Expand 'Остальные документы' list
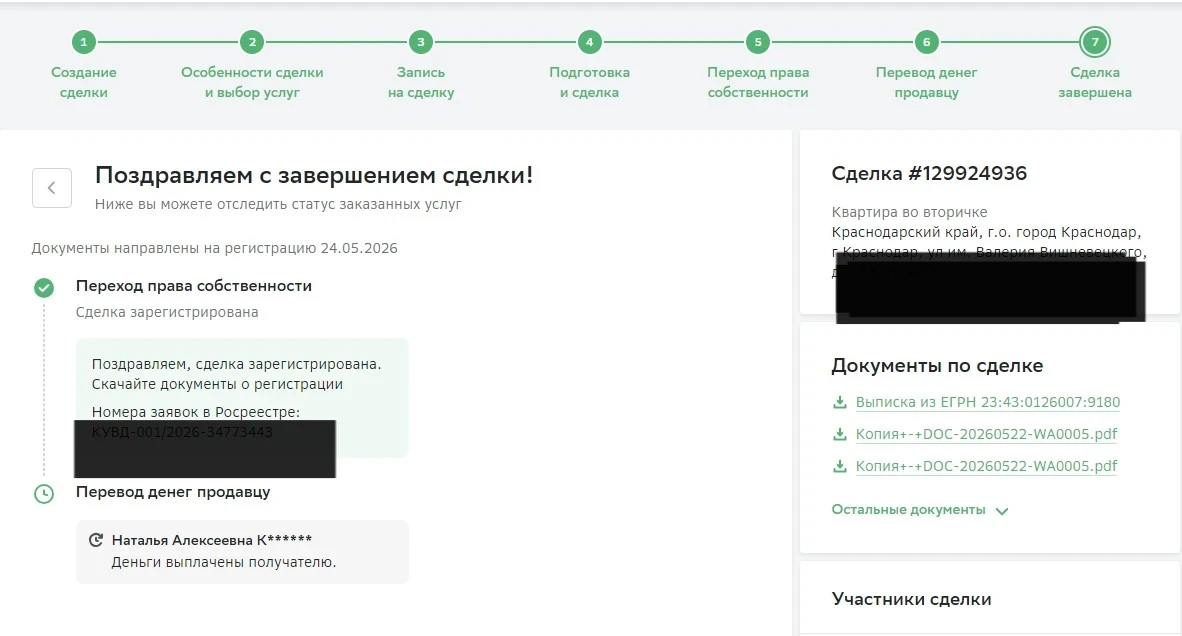Viewport: 1182px width, 636px height. (x=908, y=509)
